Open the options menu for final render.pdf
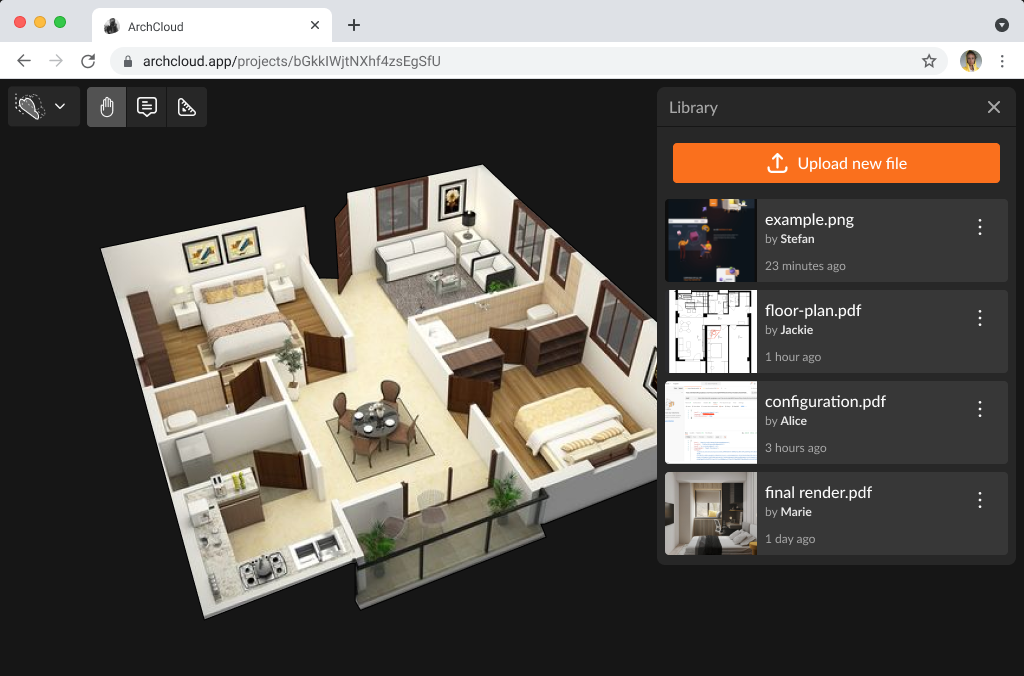The height and width of the screenshot is (676, 1024). point(979,500)
